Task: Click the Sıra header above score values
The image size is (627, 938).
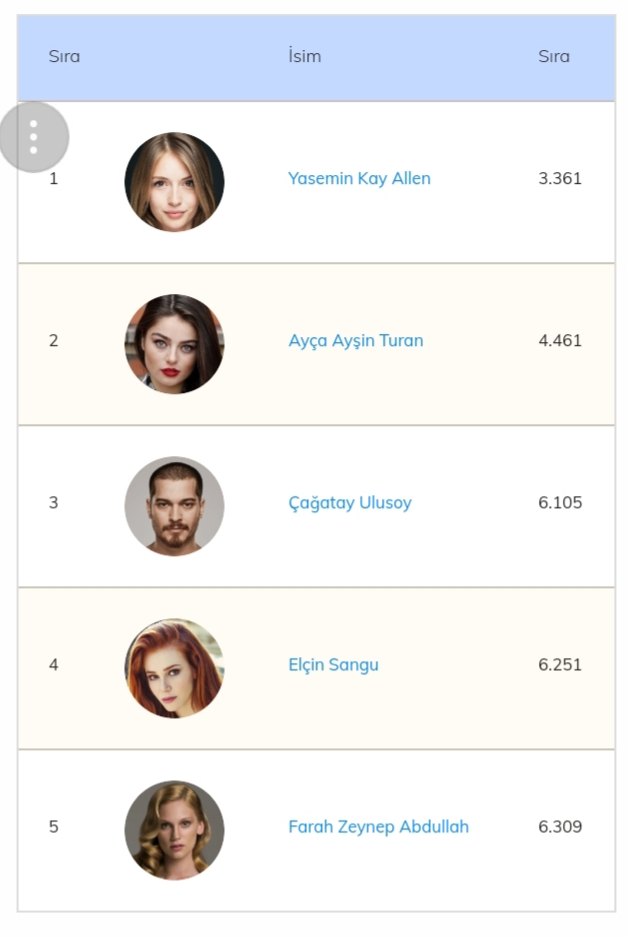Action: (x=554, y=57)
